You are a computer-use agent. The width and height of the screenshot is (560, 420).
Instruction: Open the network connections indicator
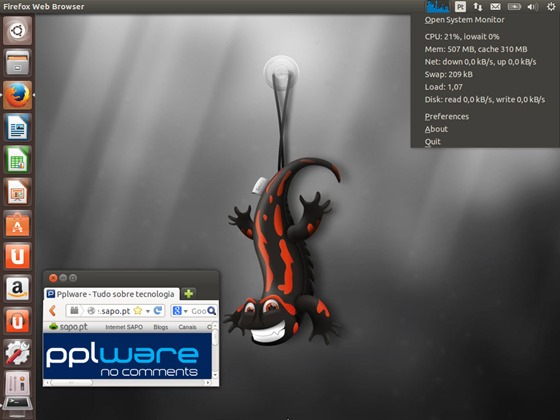click(478, 6)
